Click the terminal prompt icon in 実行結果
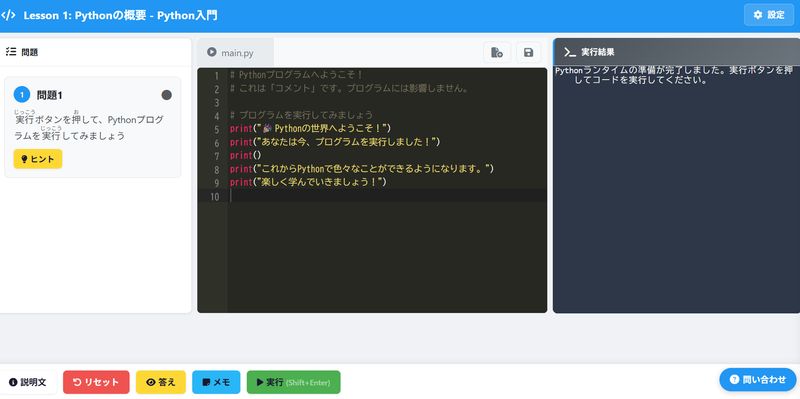800x399 pixels. pyautogui.click(x=570, y=52)
